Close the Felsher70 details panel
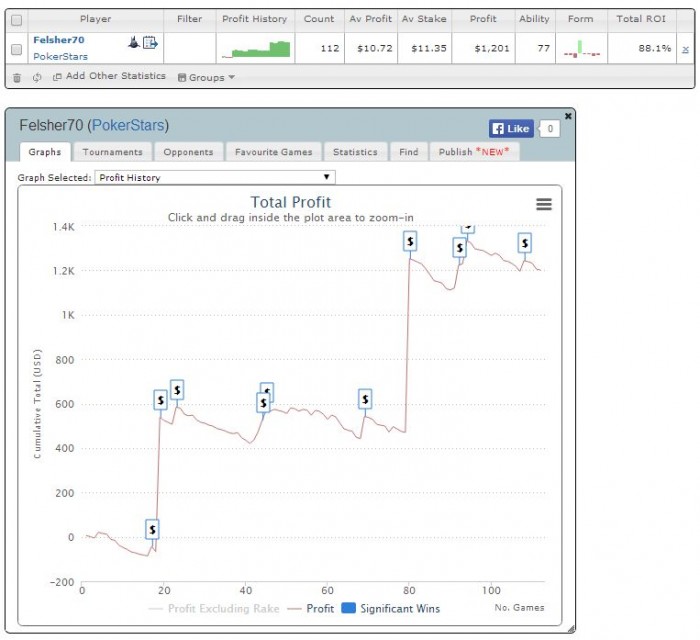The image size is (700, 640). coord(568,116)
